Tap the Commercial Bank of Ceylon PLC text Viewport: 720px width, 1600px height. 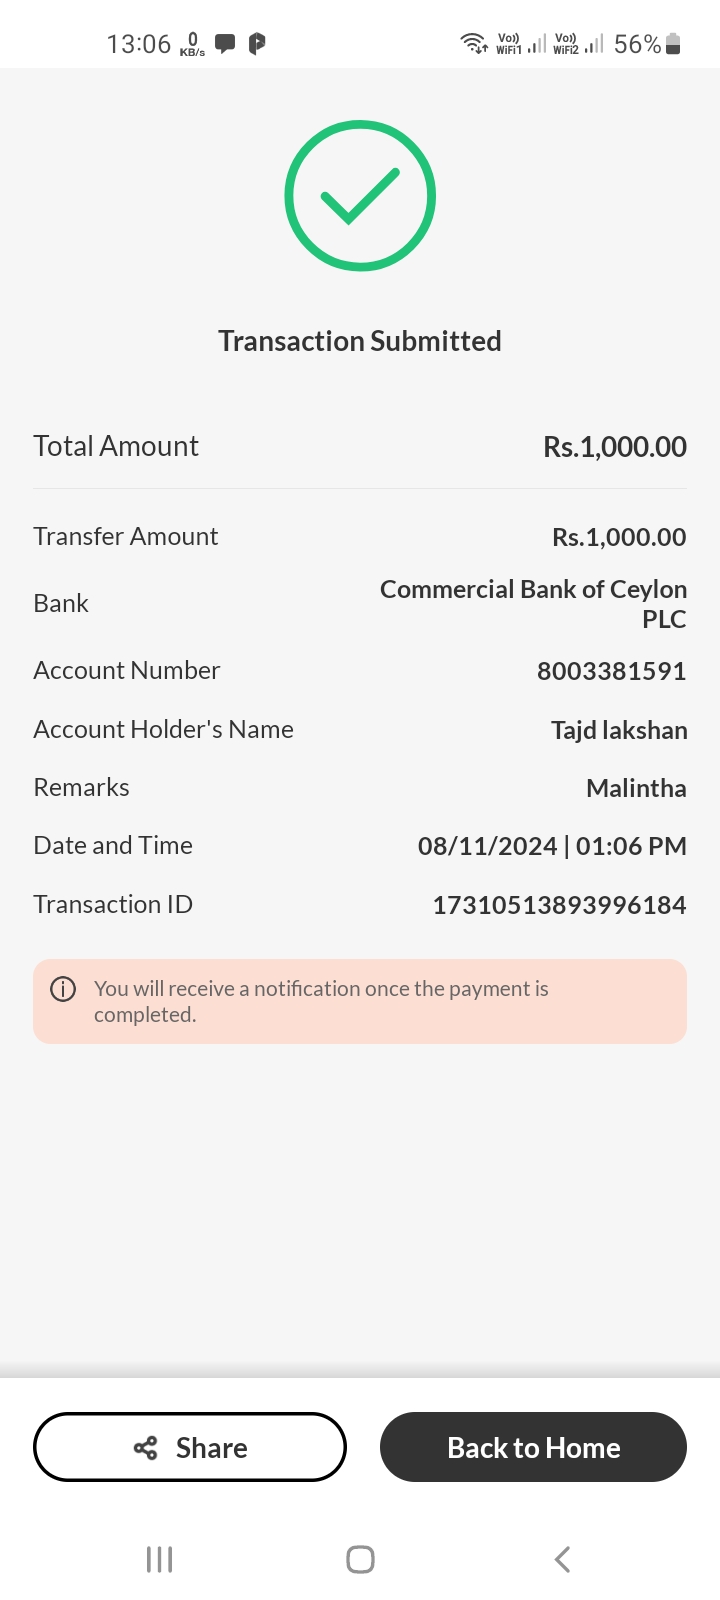tap(533, 603)
